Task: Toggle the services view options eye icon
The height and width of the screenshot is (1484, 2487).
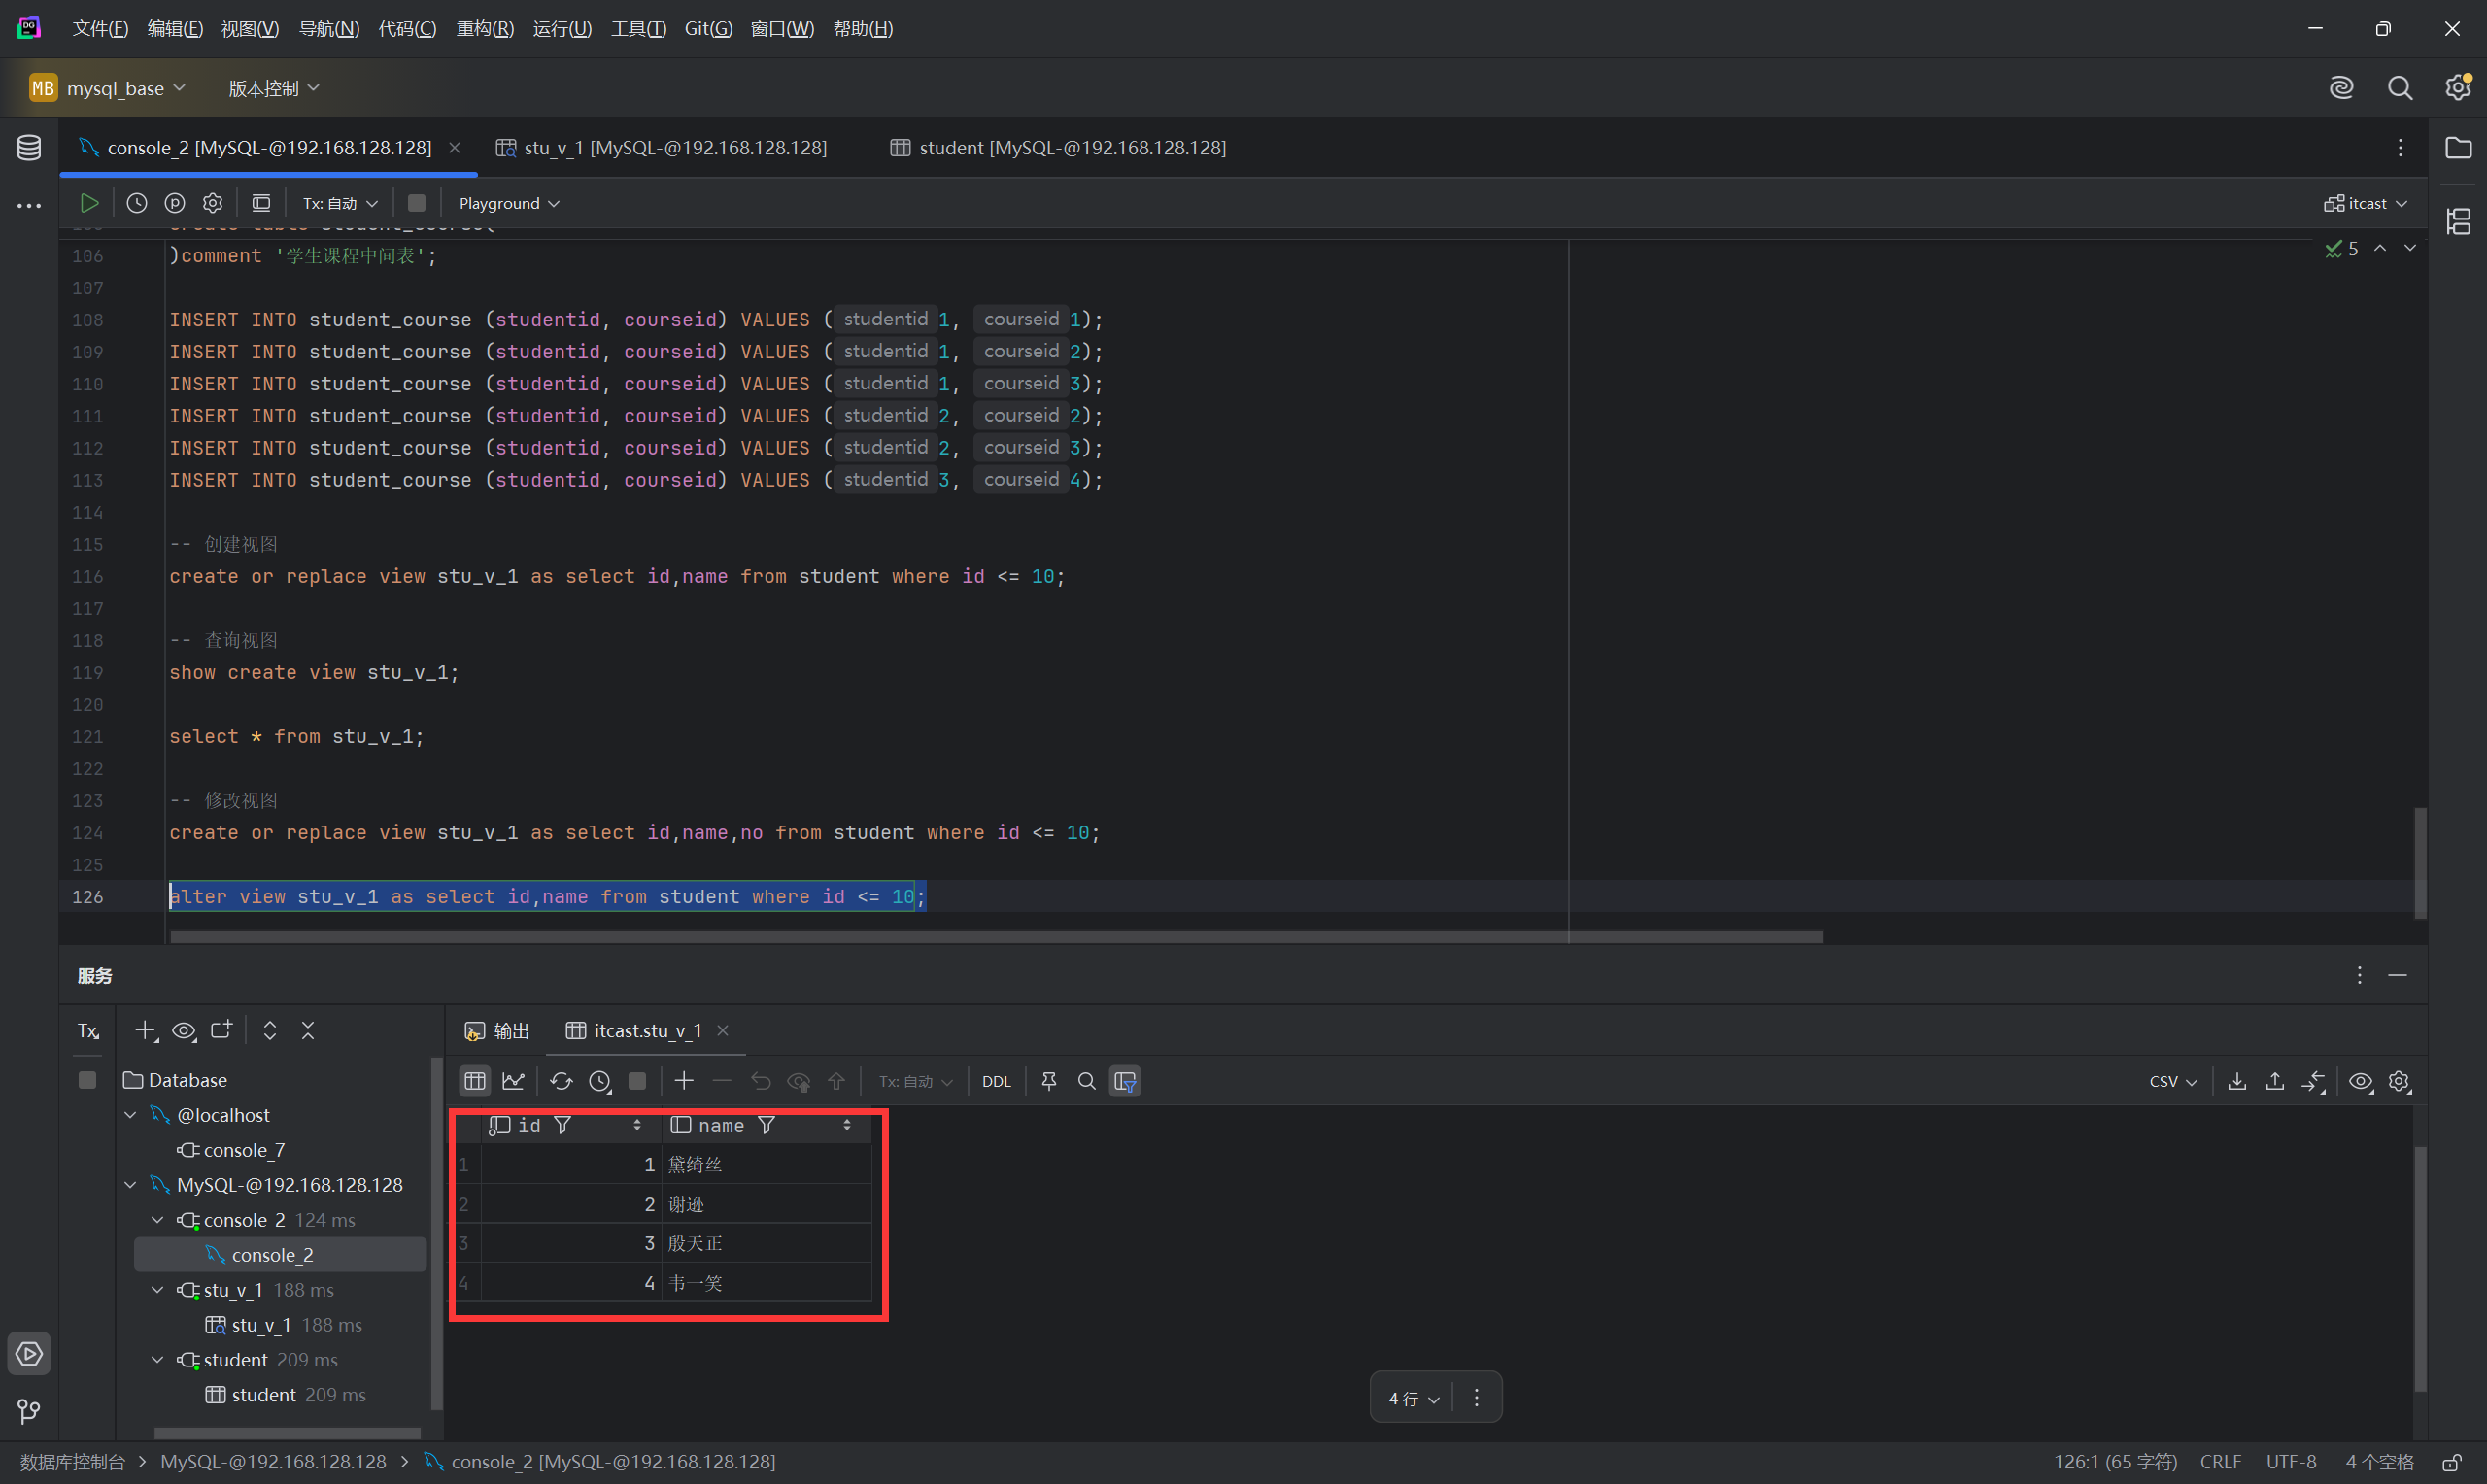Action: (184, 1030)
